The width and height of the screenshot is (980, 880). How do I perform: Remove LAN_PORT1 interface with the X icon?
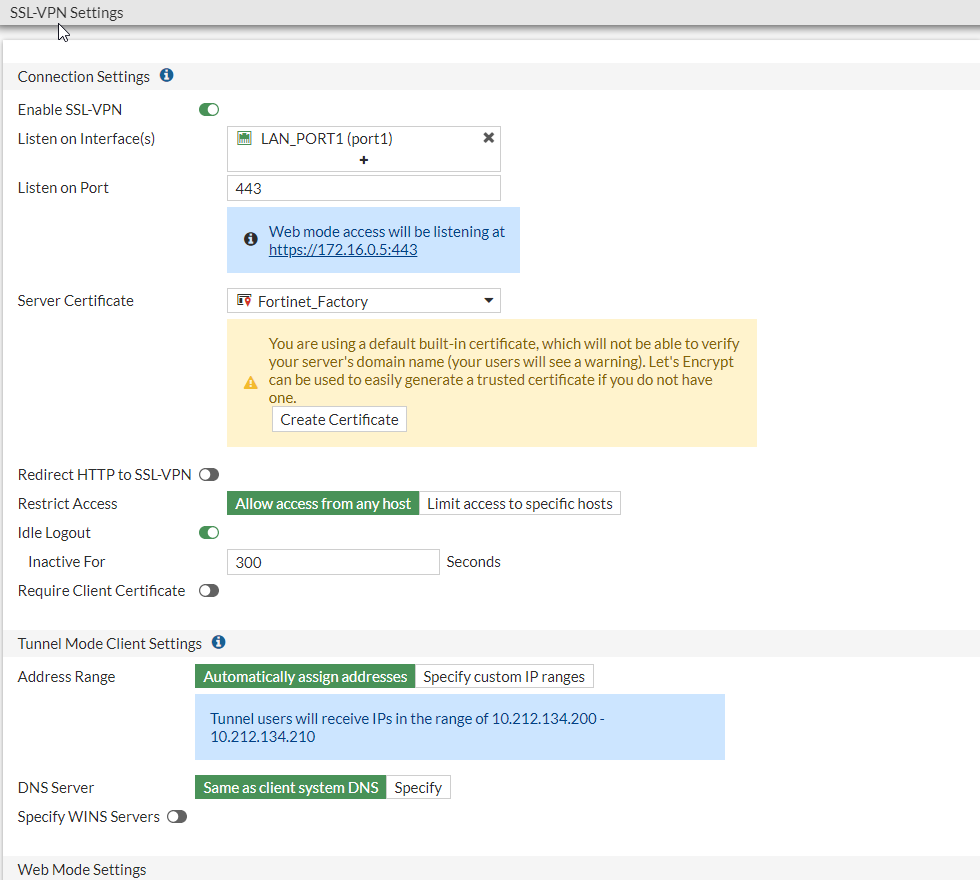[489, 138]
